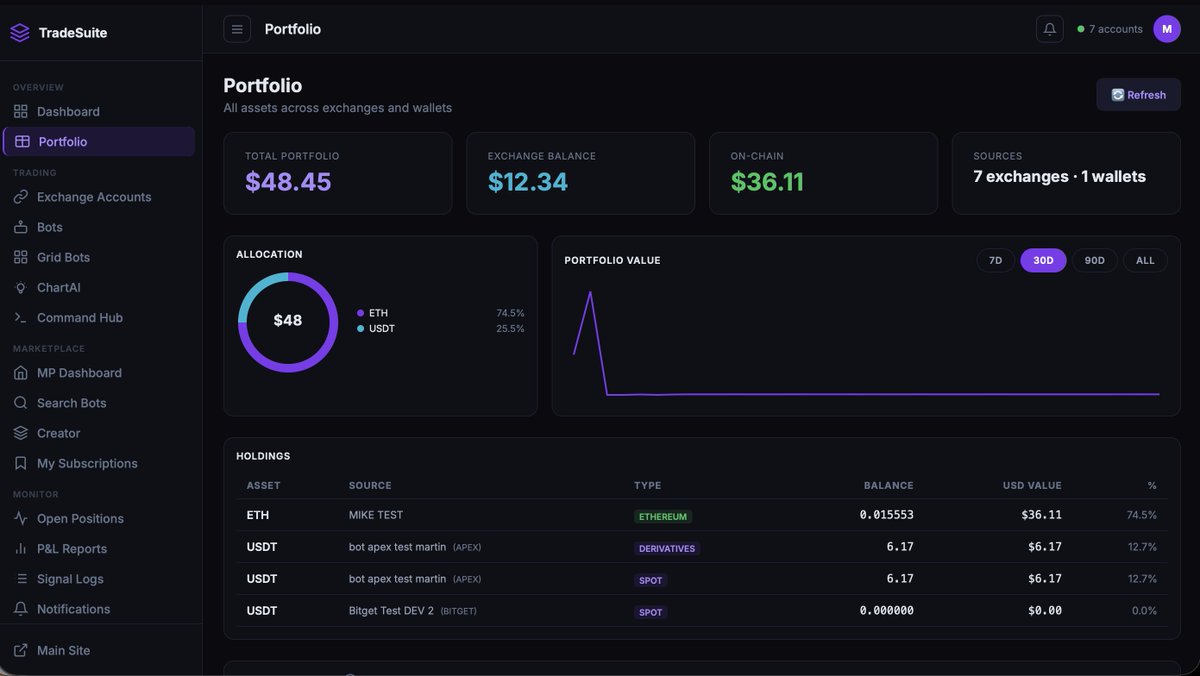Select the 7D time range
This screenshot has width=1200, height=676.
point(995,260)
